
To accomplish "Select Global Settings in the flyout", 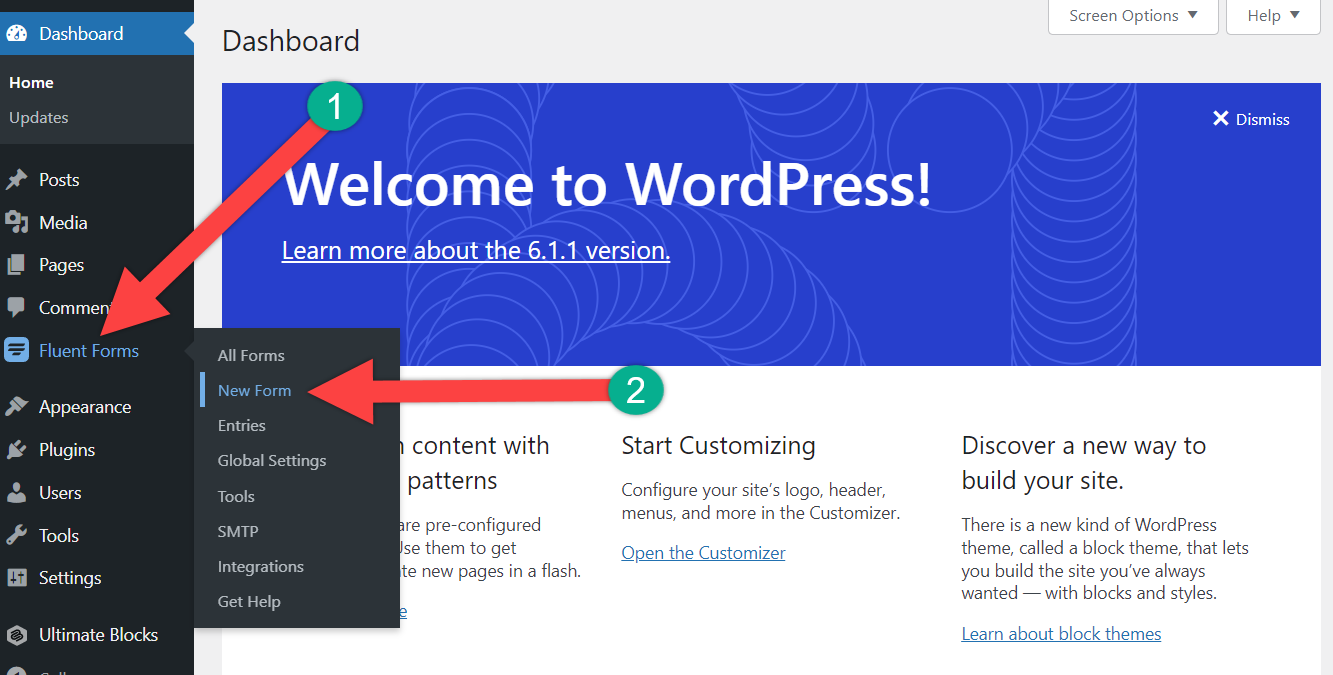I will click(272, 461).
